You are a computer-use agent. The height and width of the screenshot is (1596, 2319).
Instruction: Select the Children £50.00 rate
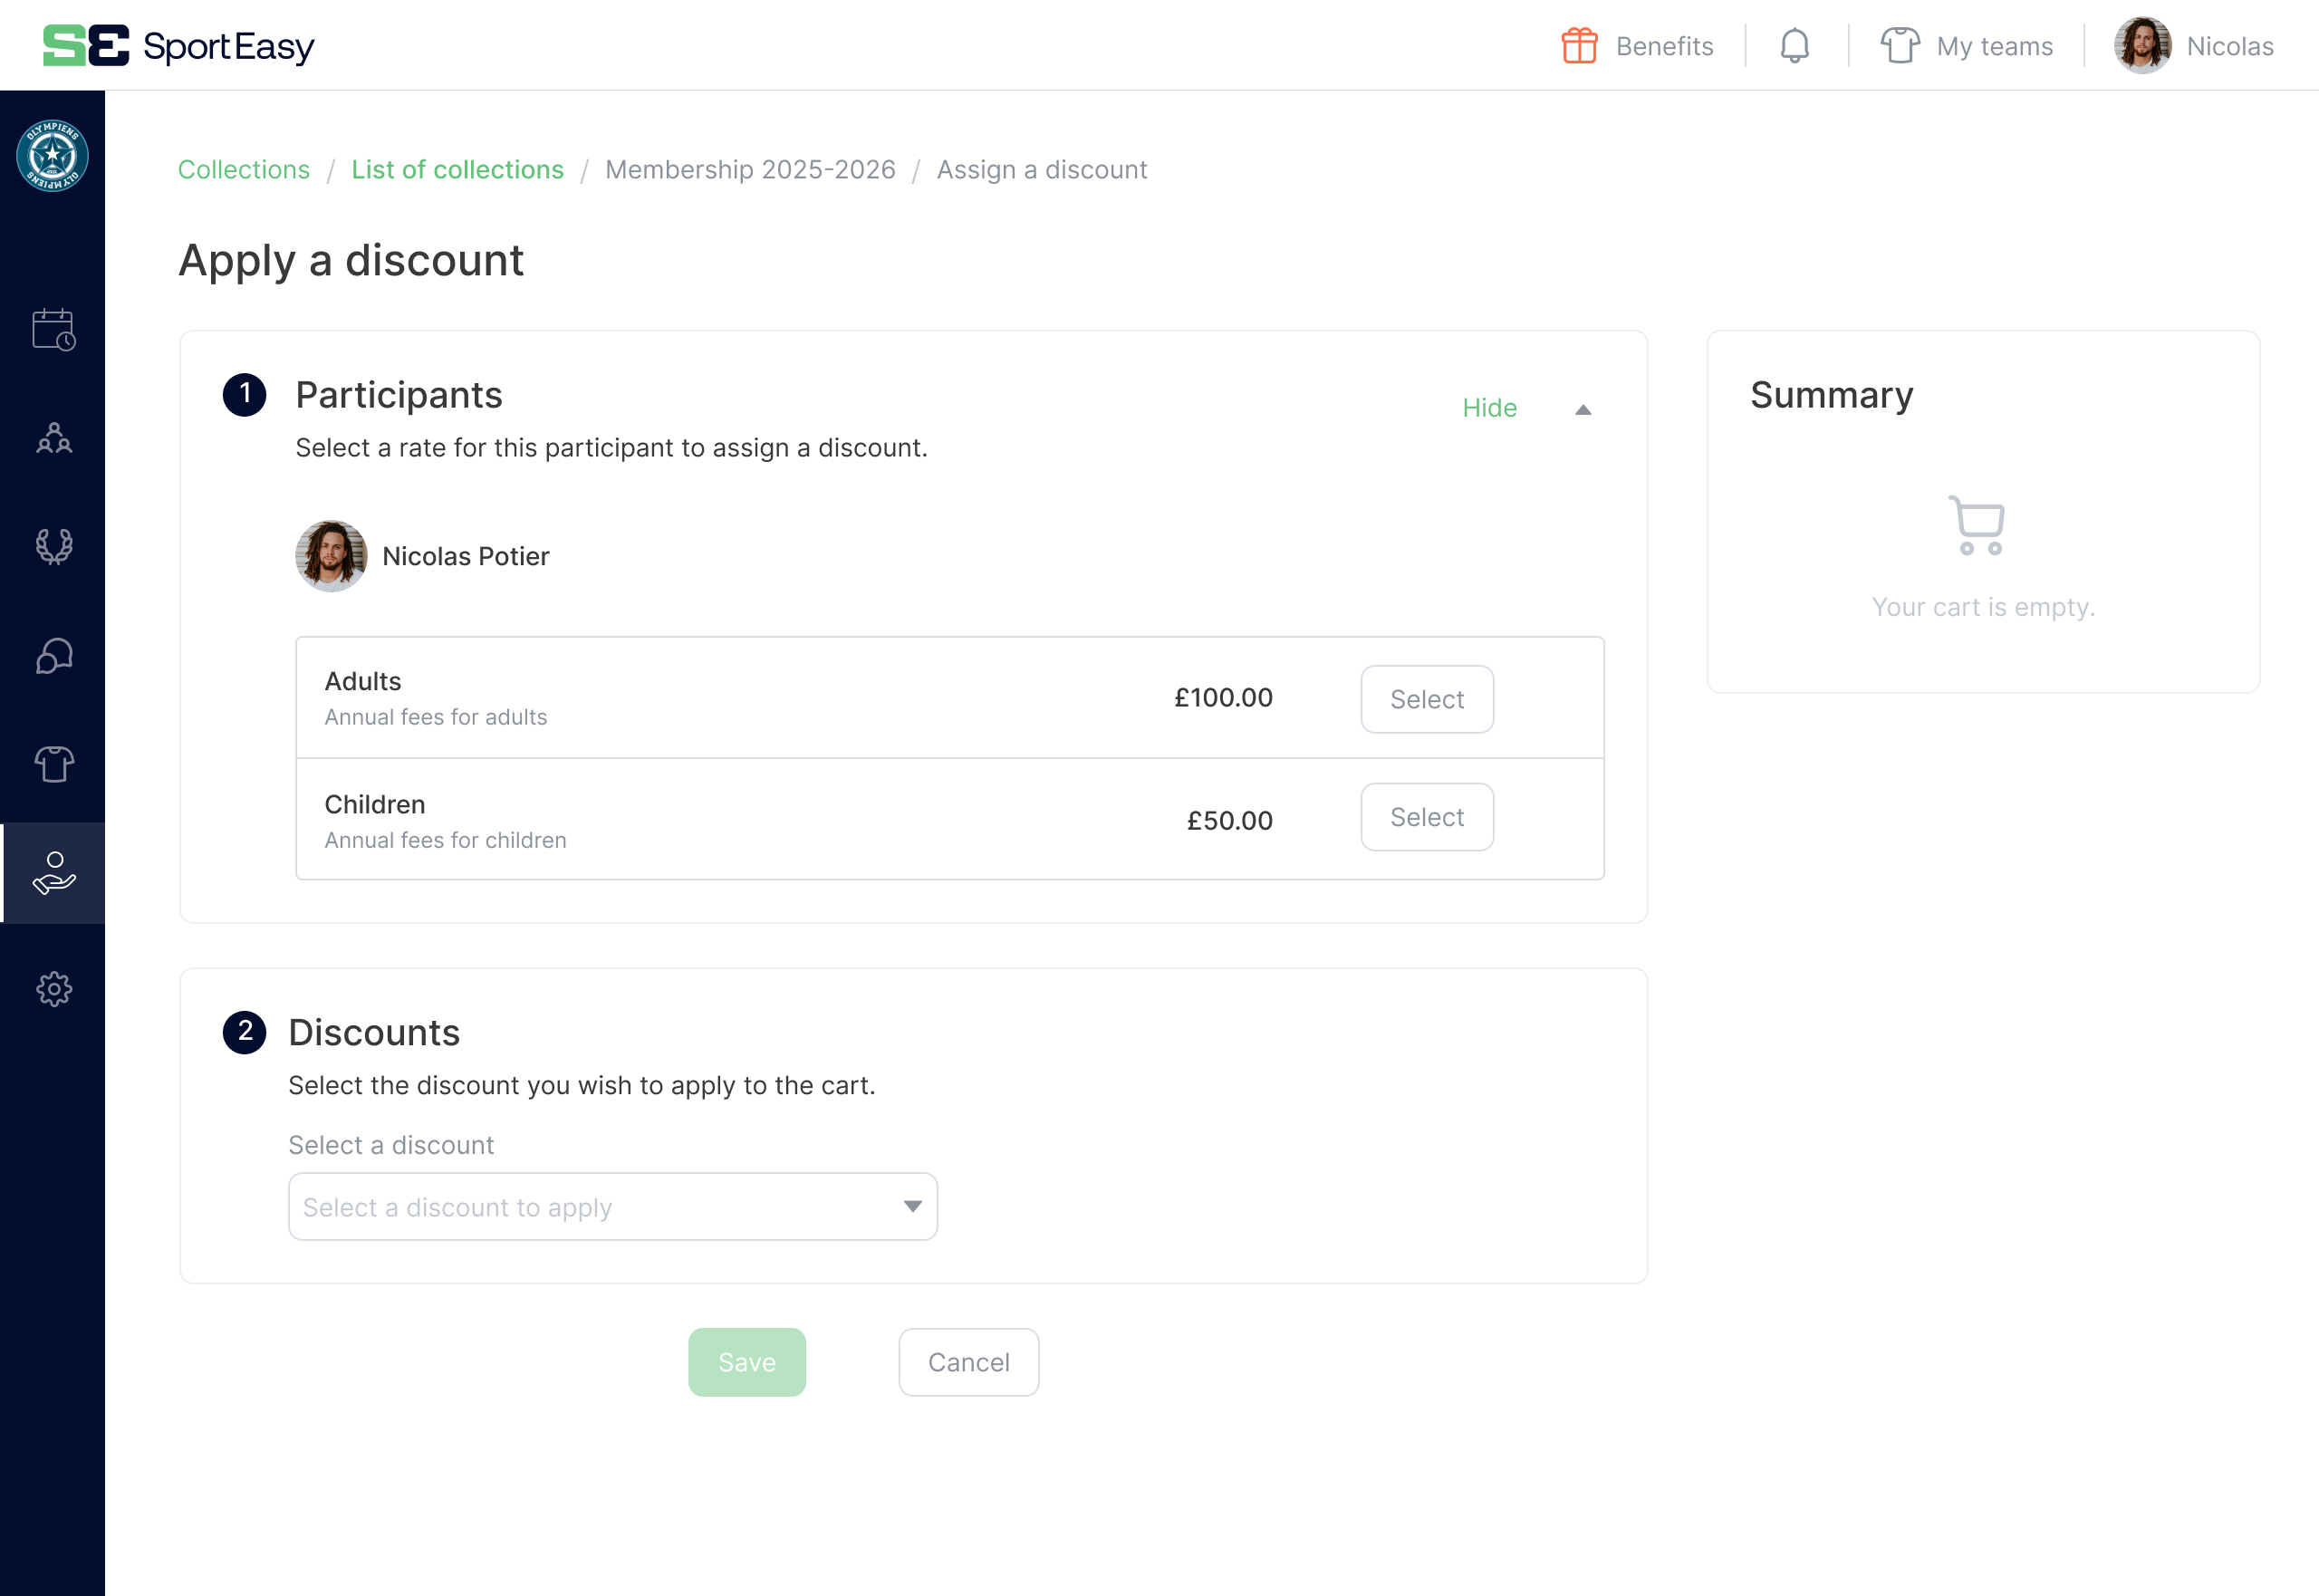(1427, 817)
